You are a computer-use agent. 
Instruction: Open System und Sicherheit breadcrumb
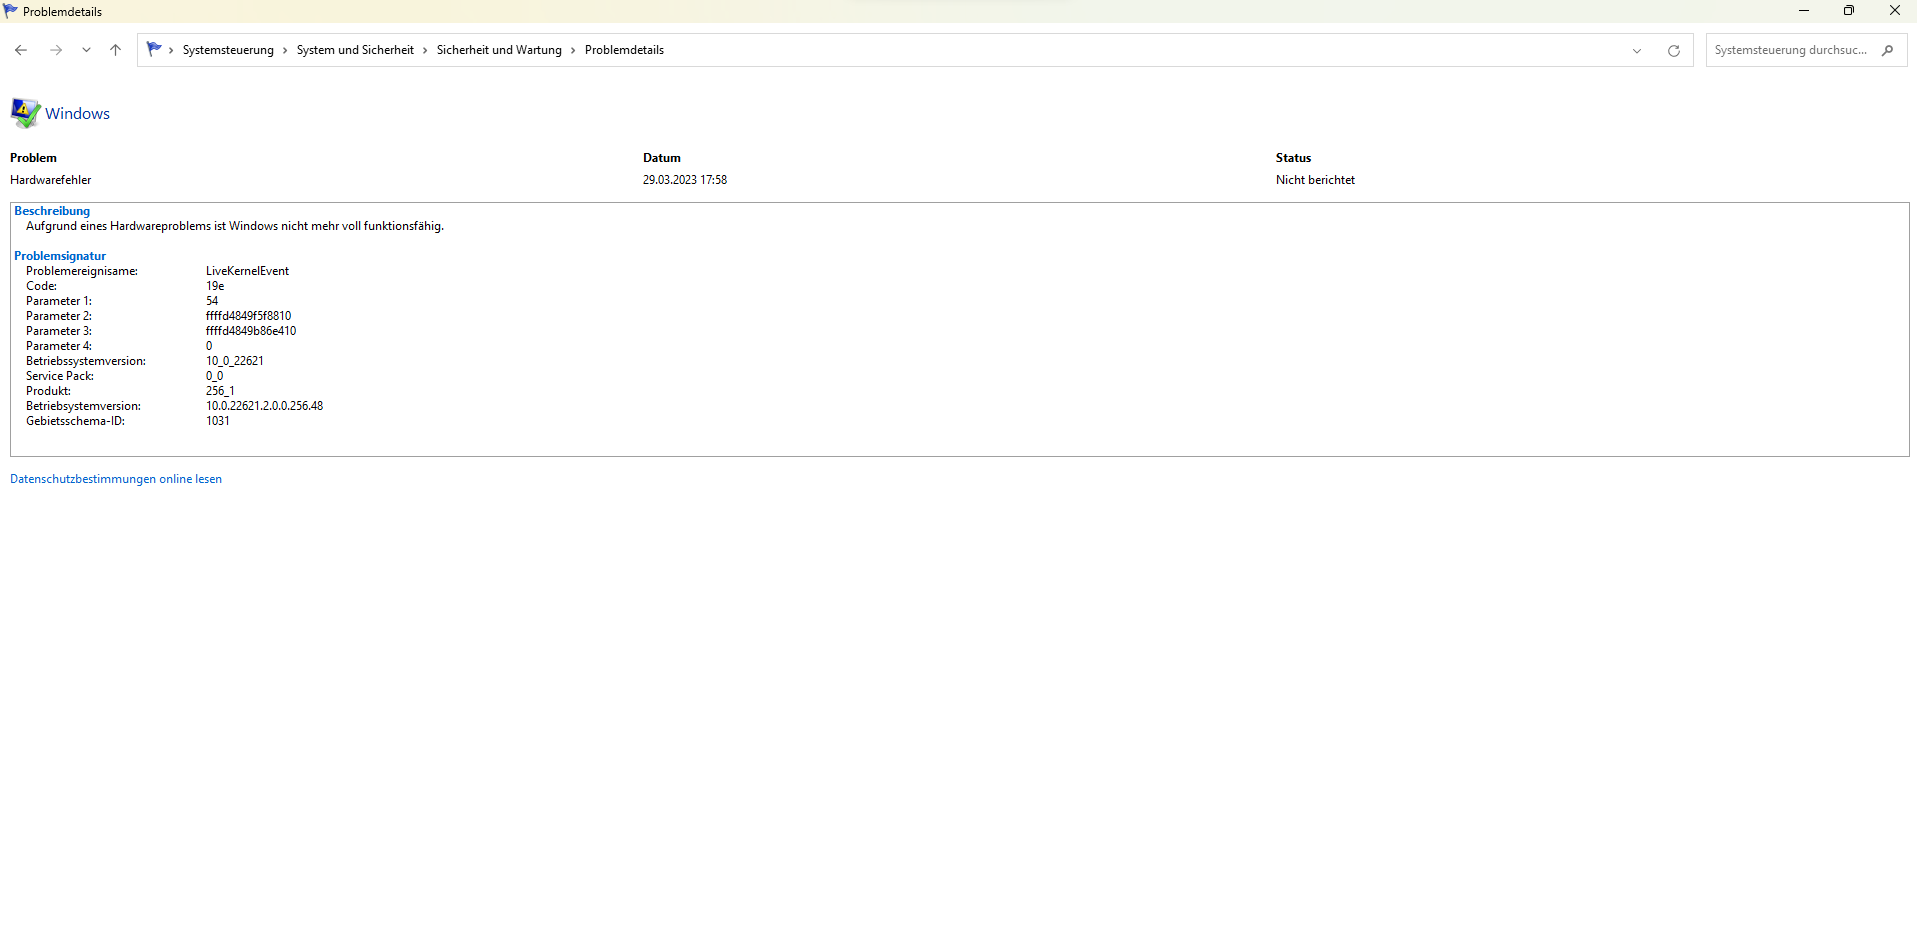click(x=355, y=50)
